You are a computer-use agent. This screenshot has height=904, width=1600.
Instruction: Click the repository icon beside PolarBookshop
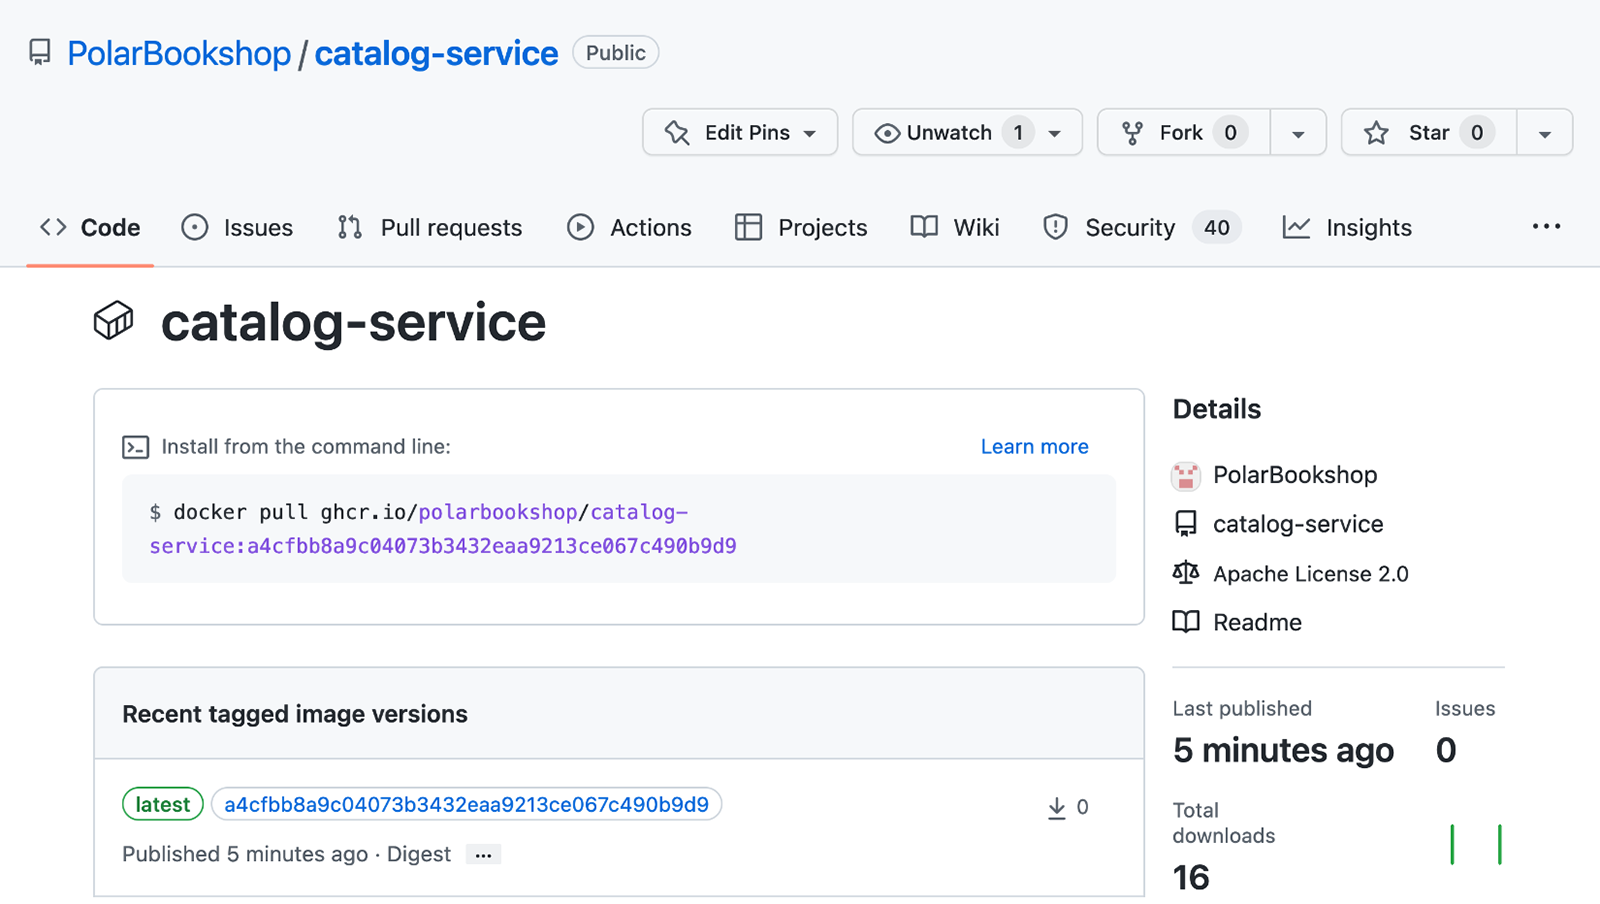tap(40, 53)
